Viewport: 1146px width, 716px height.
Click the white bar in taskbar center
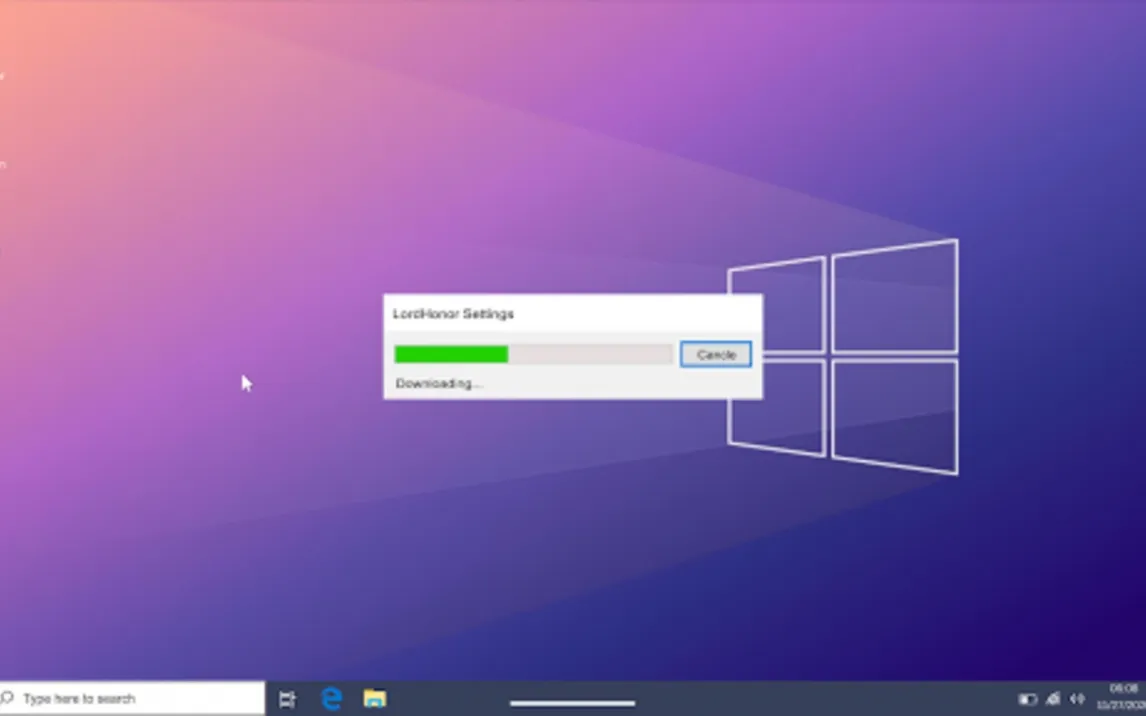pos(572,703)
